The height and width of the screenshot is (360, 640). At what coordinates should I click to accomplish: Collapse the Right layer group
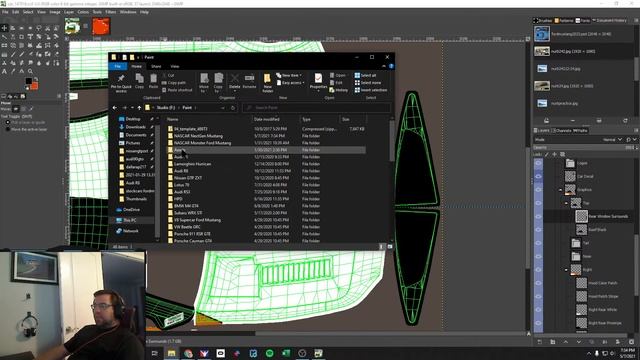click(x=566, y=270)
